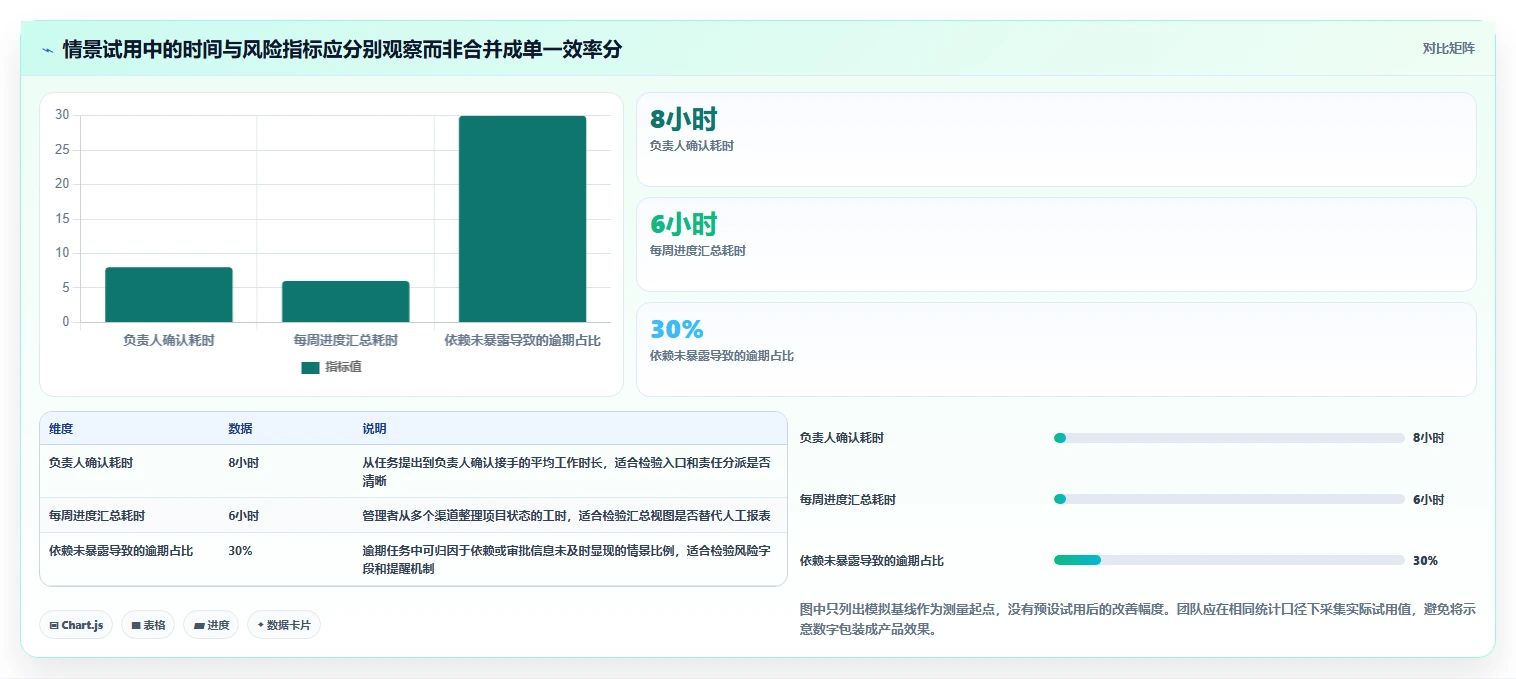This screenshot has height=679, width=1516.
Task: Click the 表格 tag chip
Action: (148, 625)
